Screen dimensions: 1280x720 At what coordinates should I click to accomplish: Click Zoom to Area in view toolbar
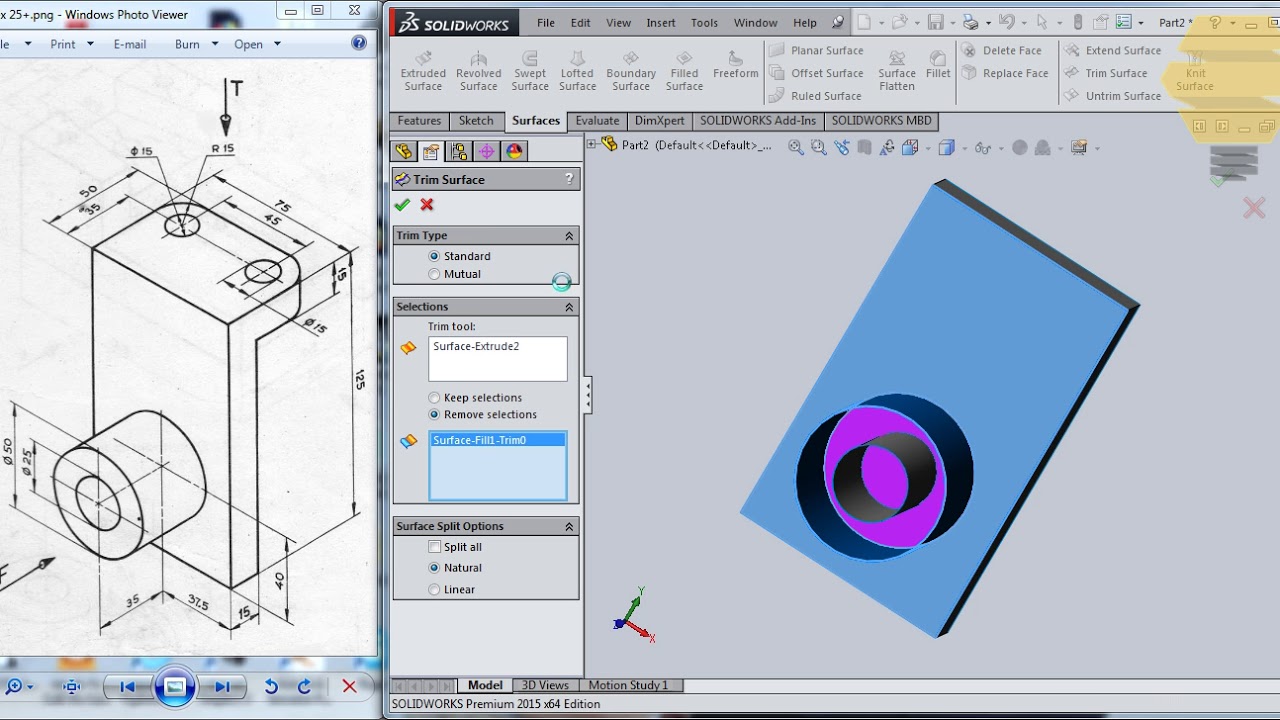point(818,148)
